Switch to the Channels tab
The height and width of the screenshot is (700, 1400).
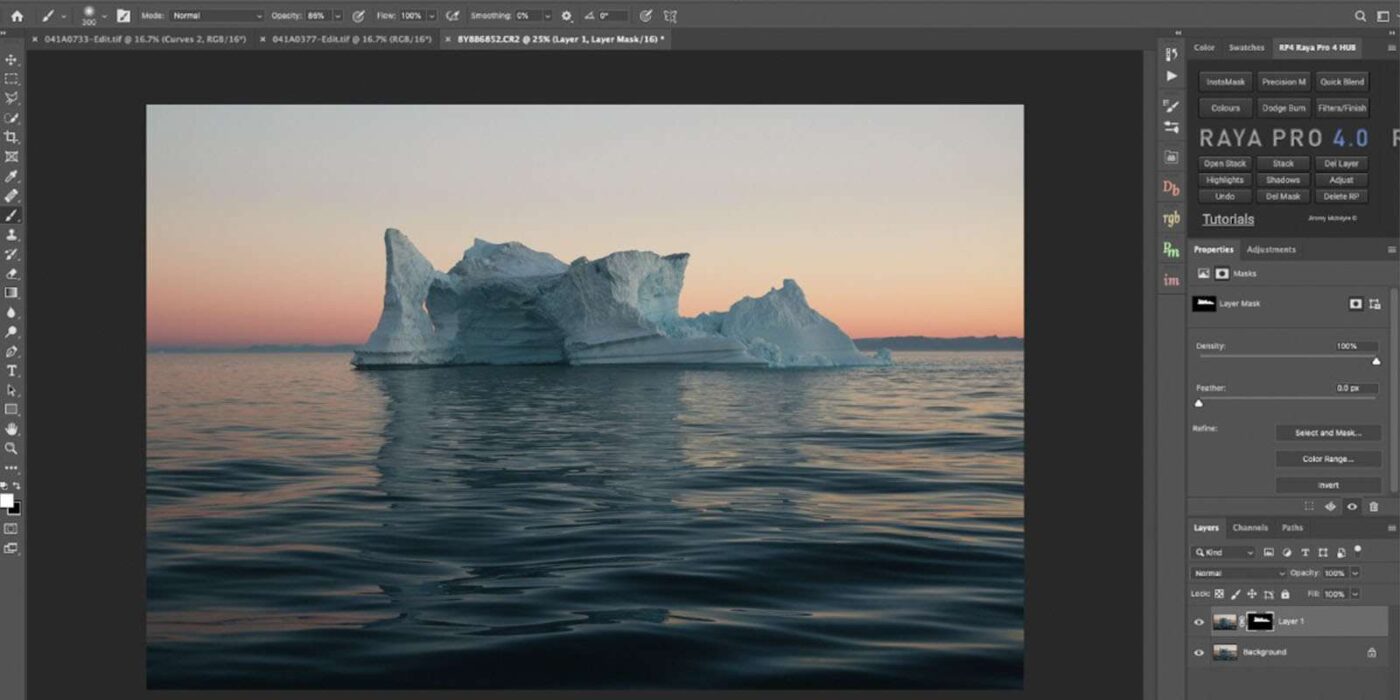point(1250,528)
